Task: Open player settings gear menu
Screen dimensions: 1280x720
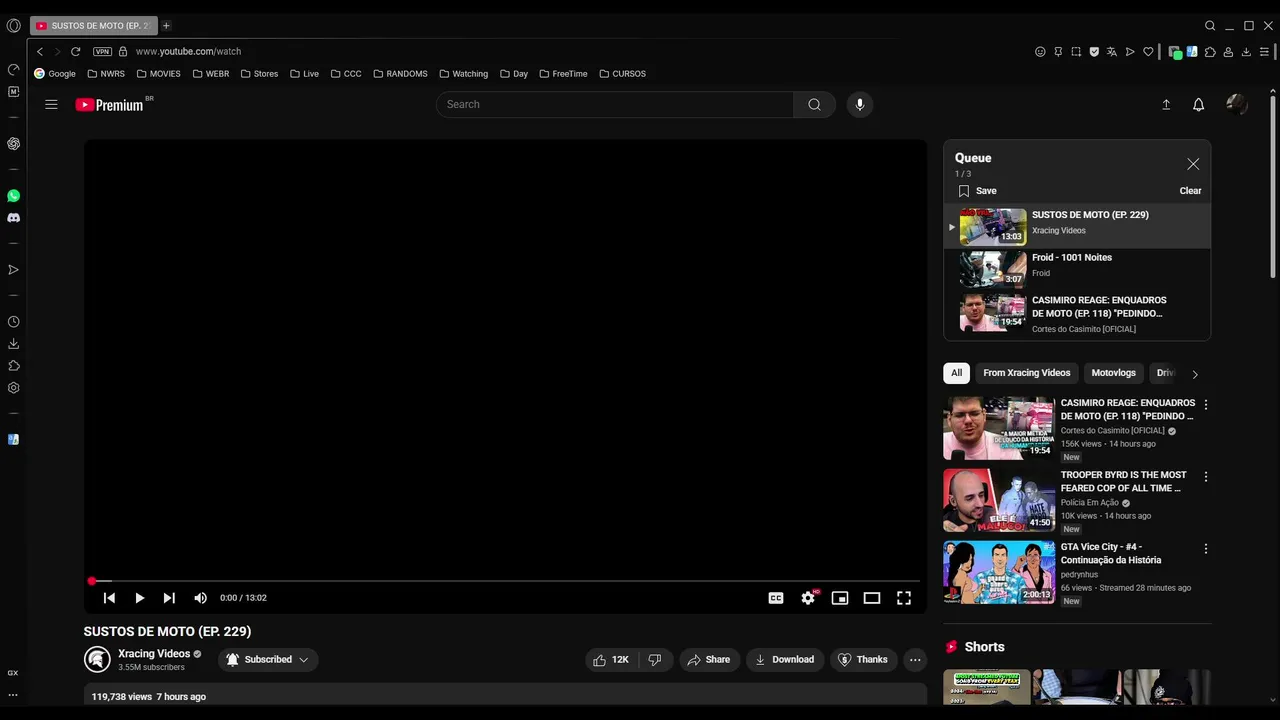Action: [x=808, y=598]
